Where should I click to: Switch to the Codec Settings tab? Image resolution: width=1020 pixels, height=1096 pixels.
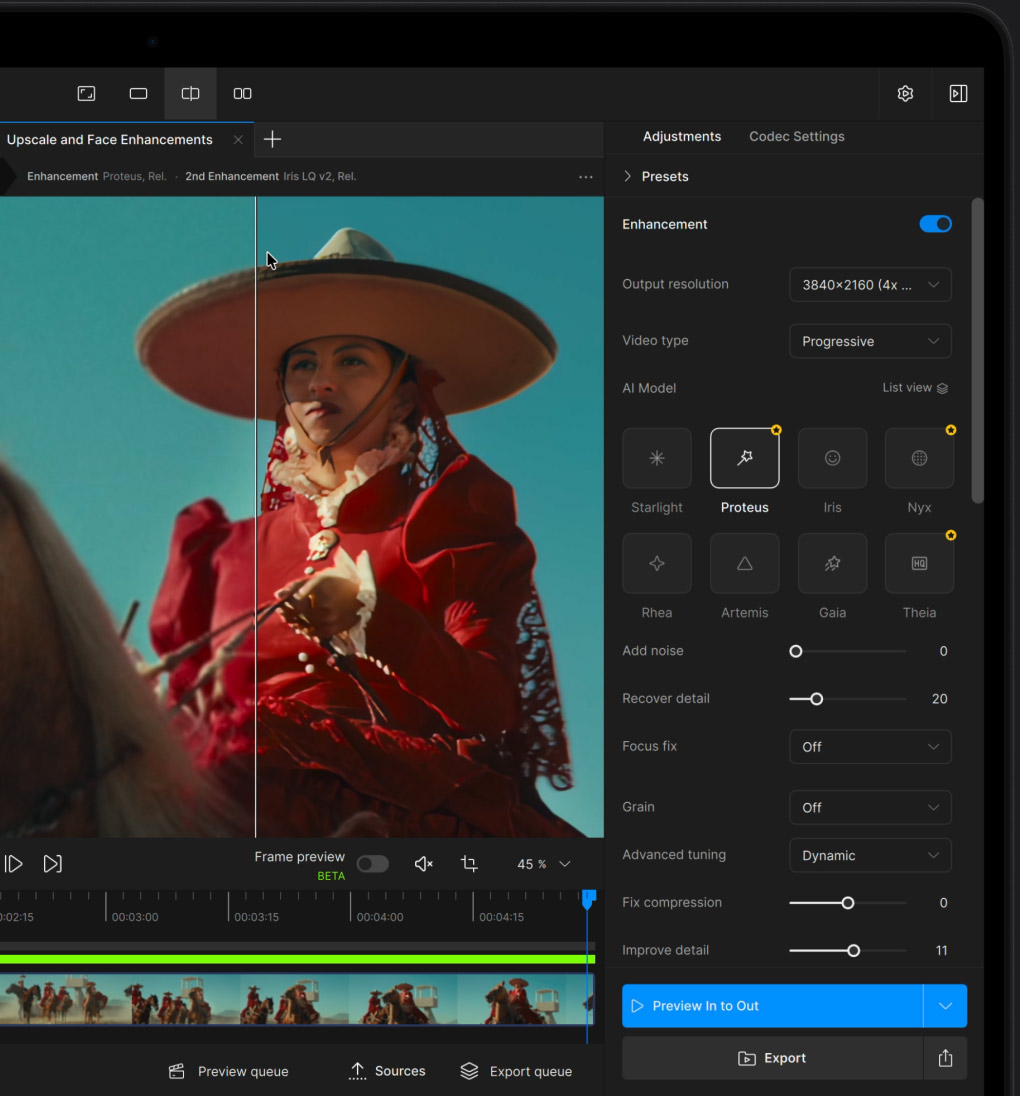pyautogui.click(x=796, y=136)
